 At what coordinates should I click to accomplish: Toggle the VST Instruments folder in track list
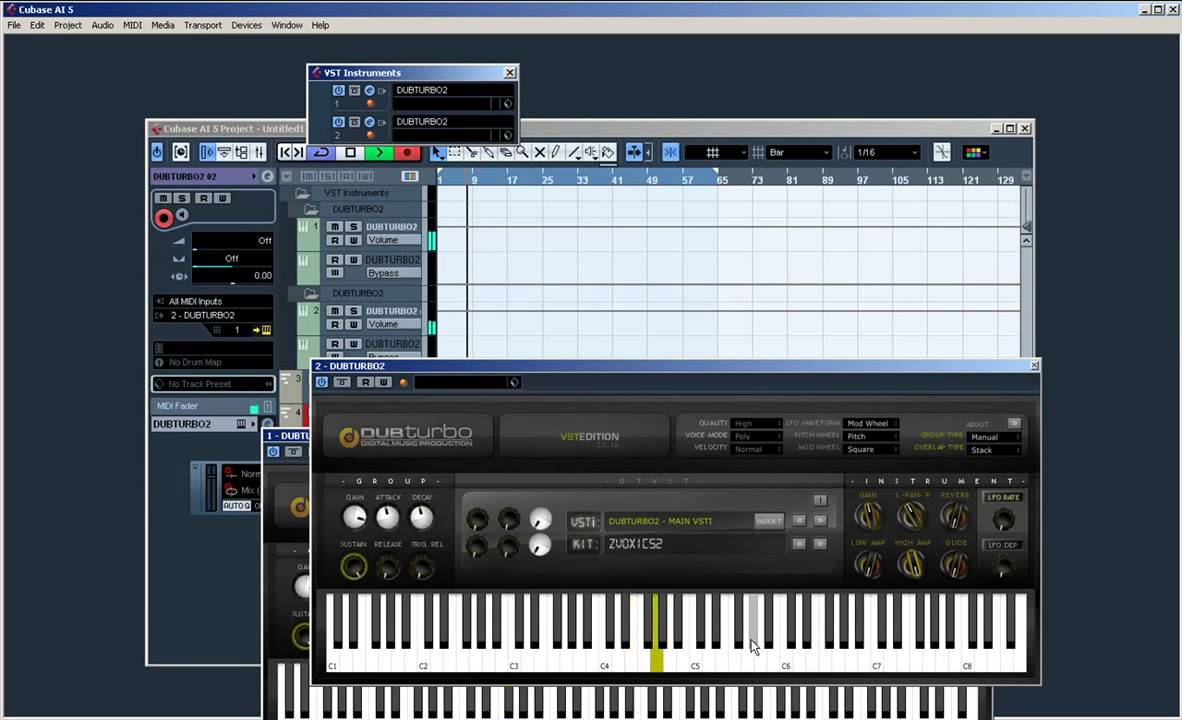pyautogui.click(x=302, y=193)
